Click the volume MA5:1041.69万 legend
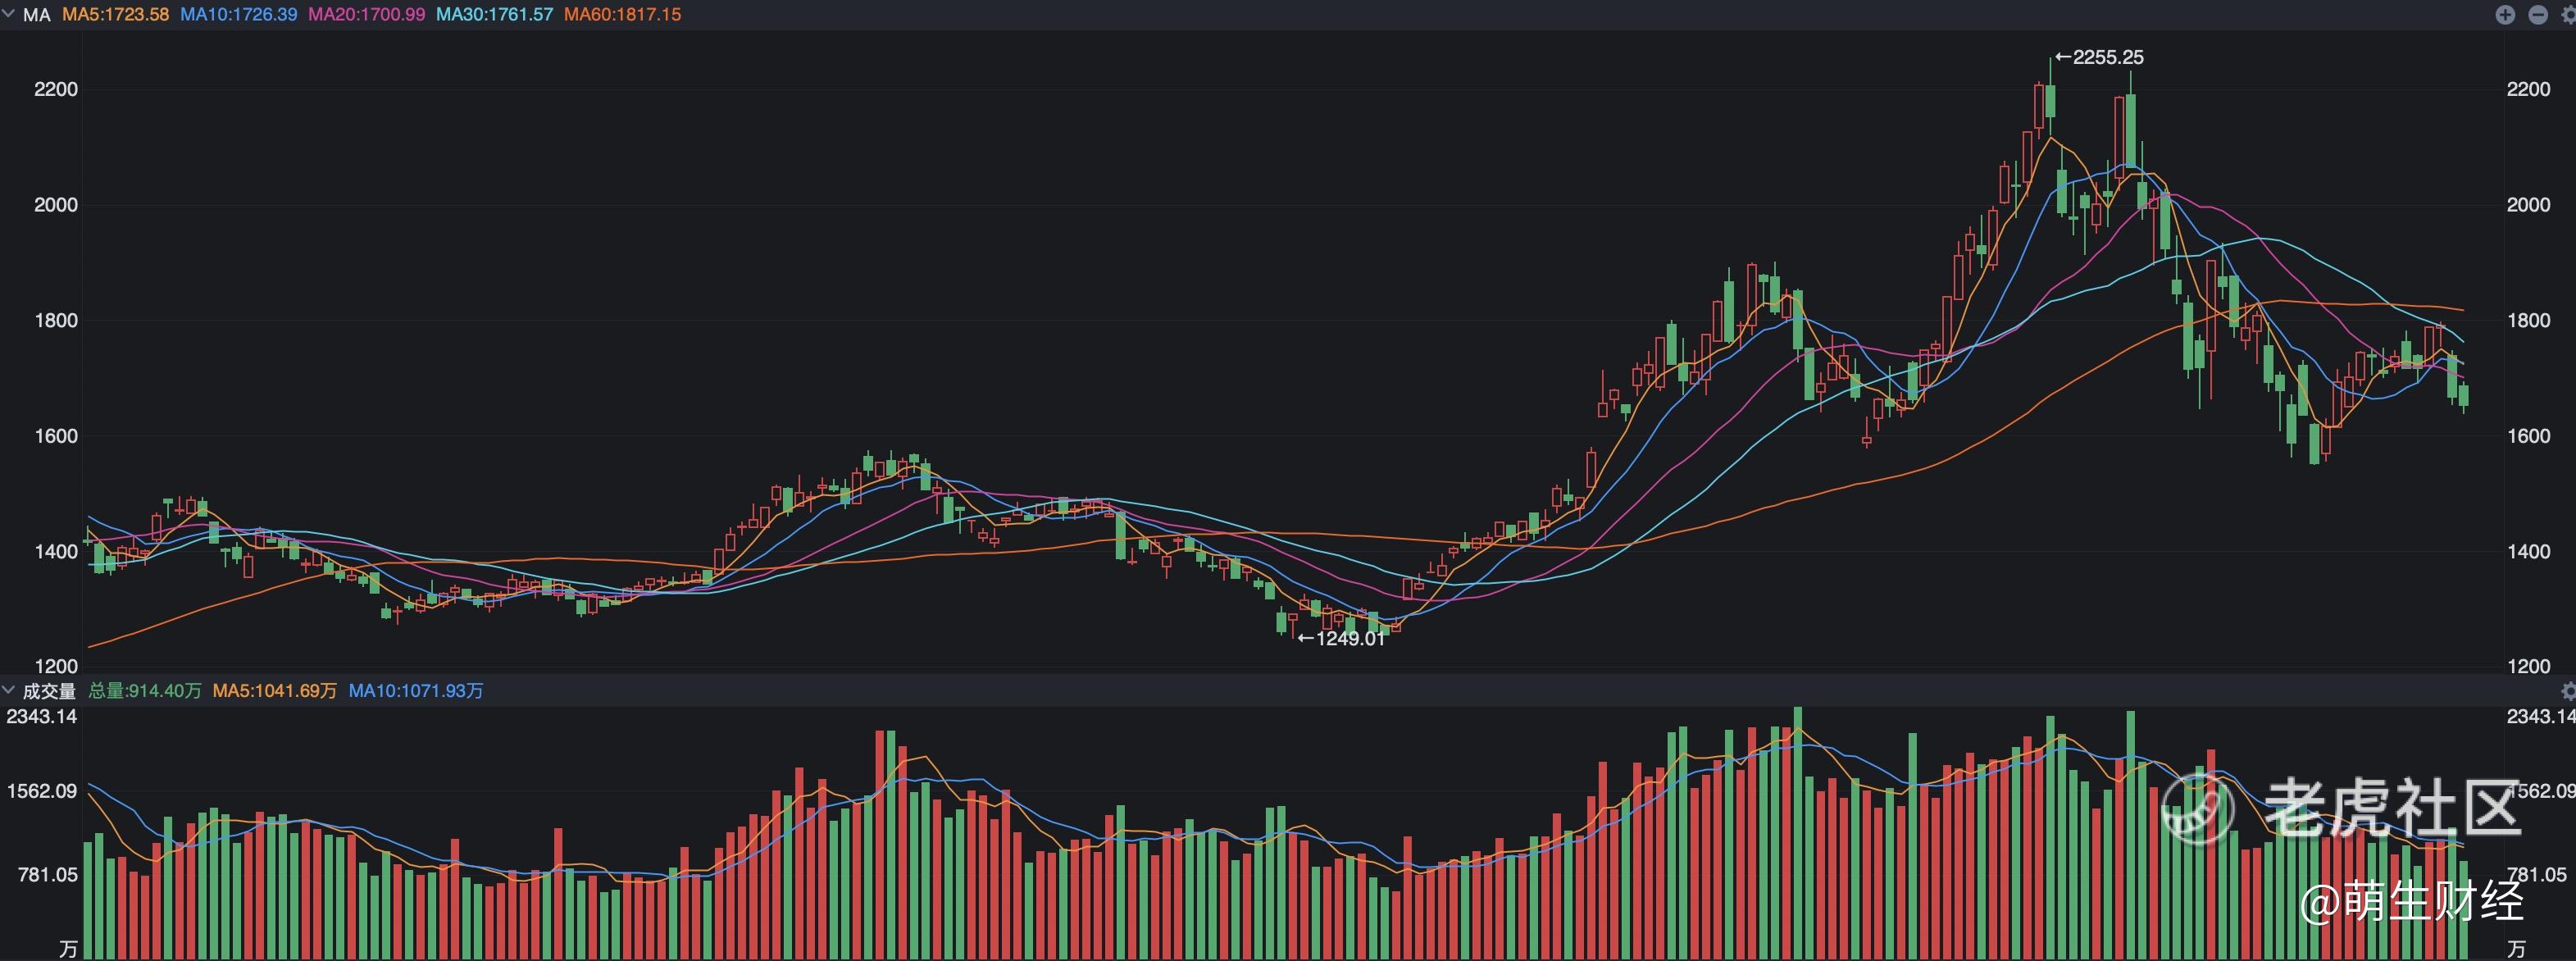This screenshot has height=961, width=2576. (275, 691)
